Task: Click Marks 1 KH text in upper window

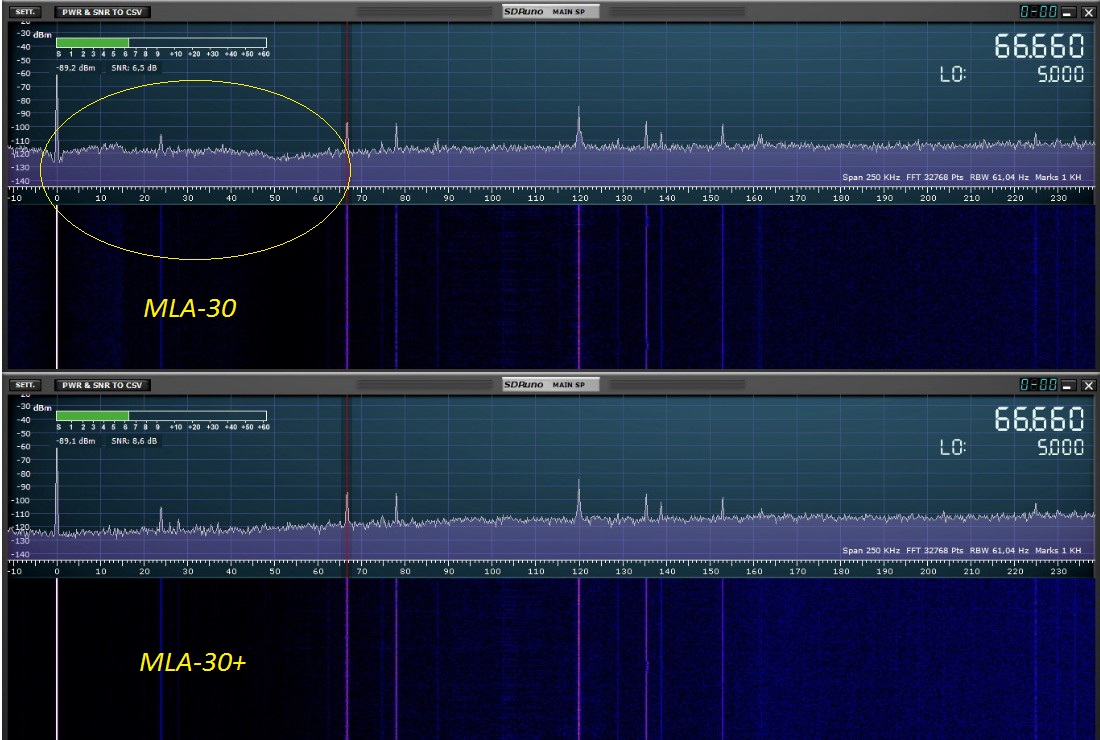Action: 1058,177
